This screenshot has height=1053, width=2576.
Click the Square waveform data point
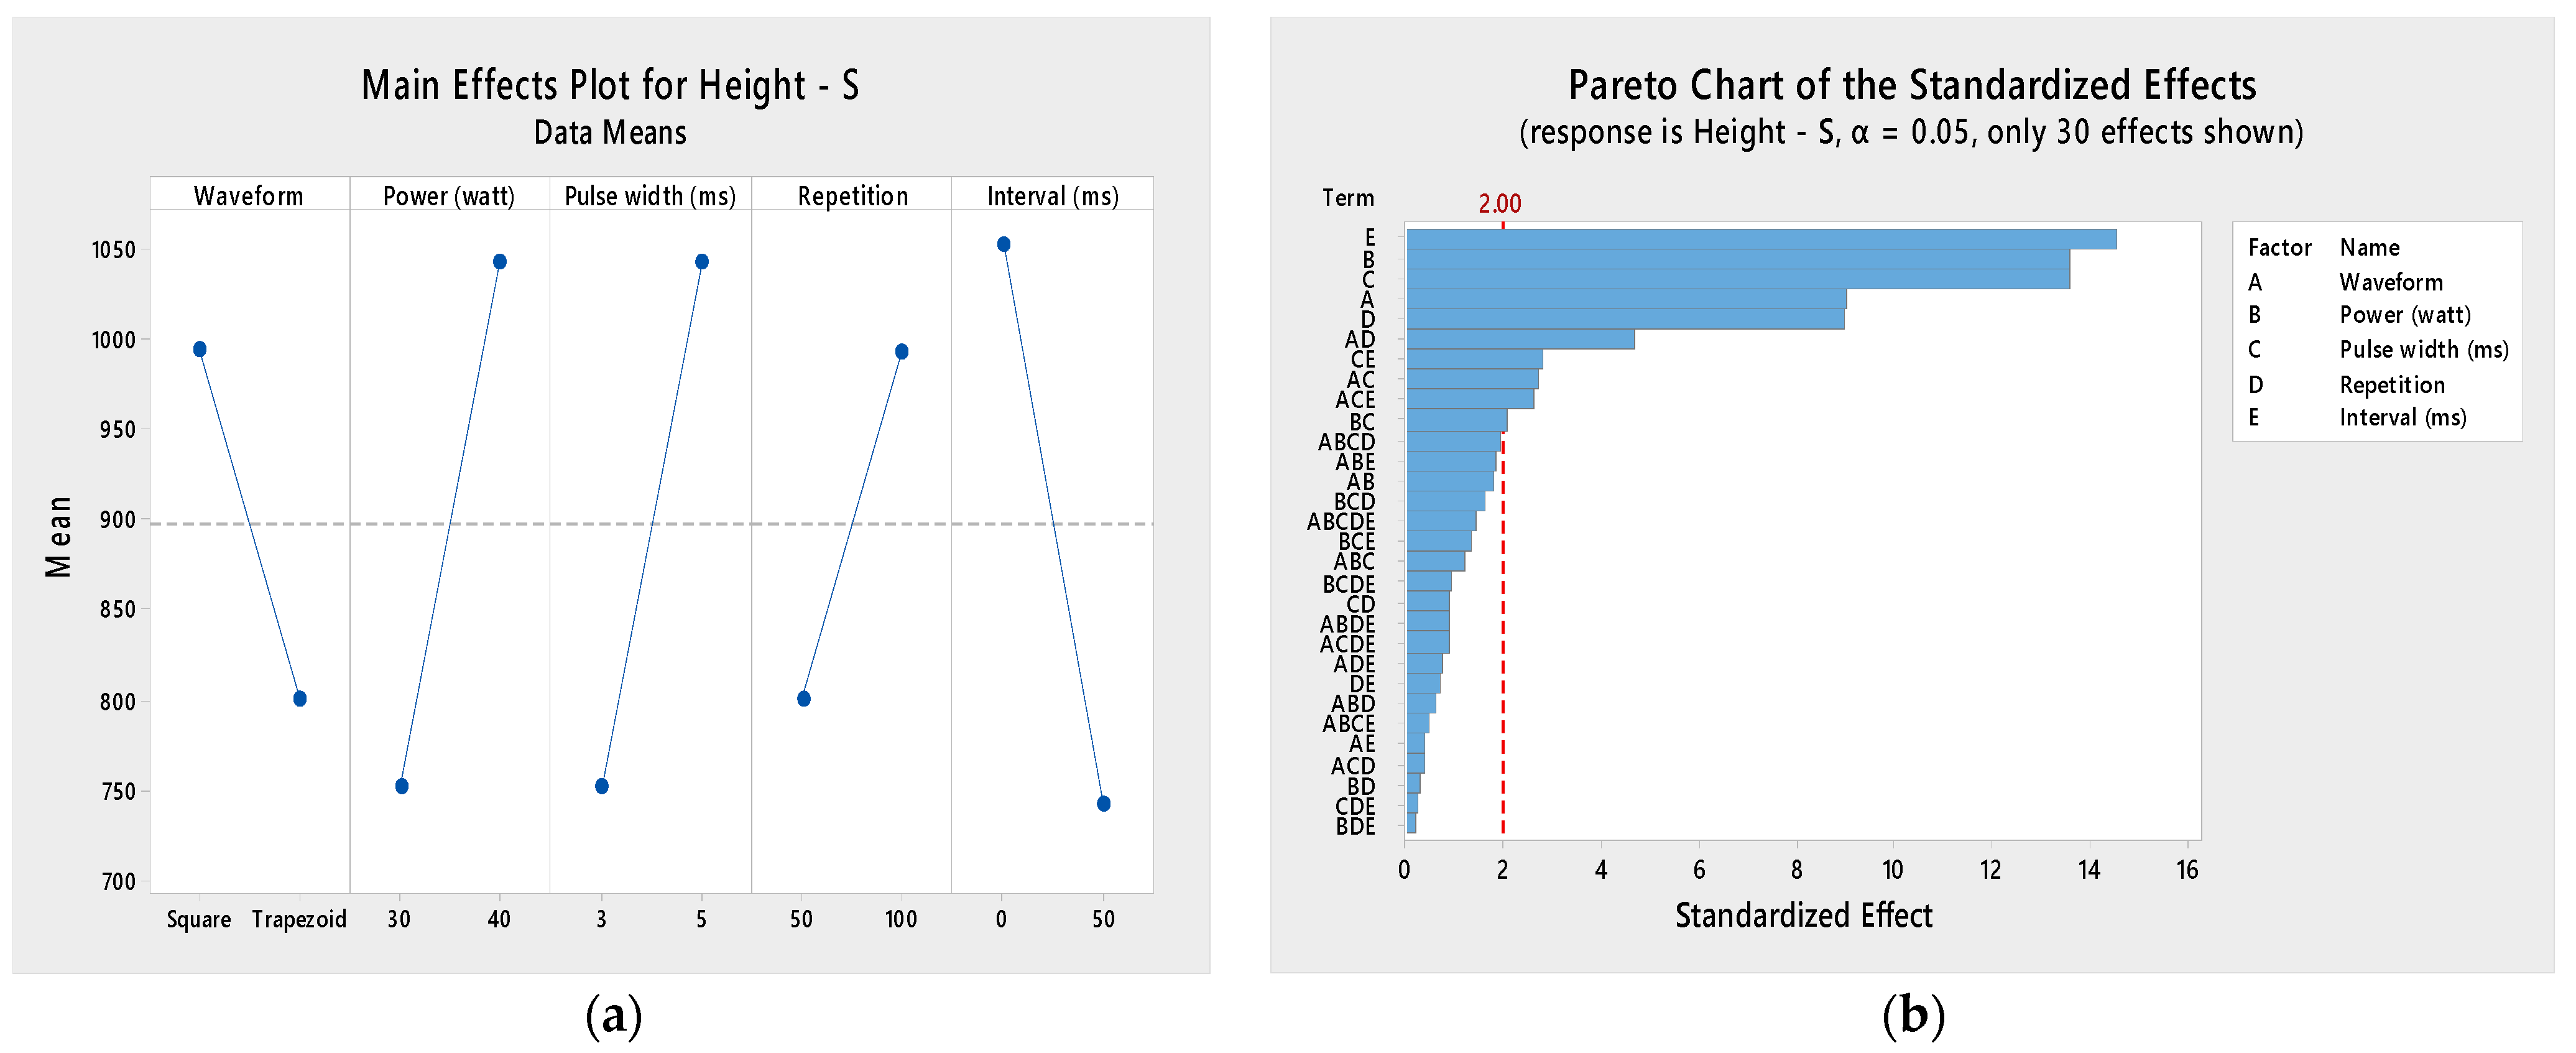click(200, 349)
